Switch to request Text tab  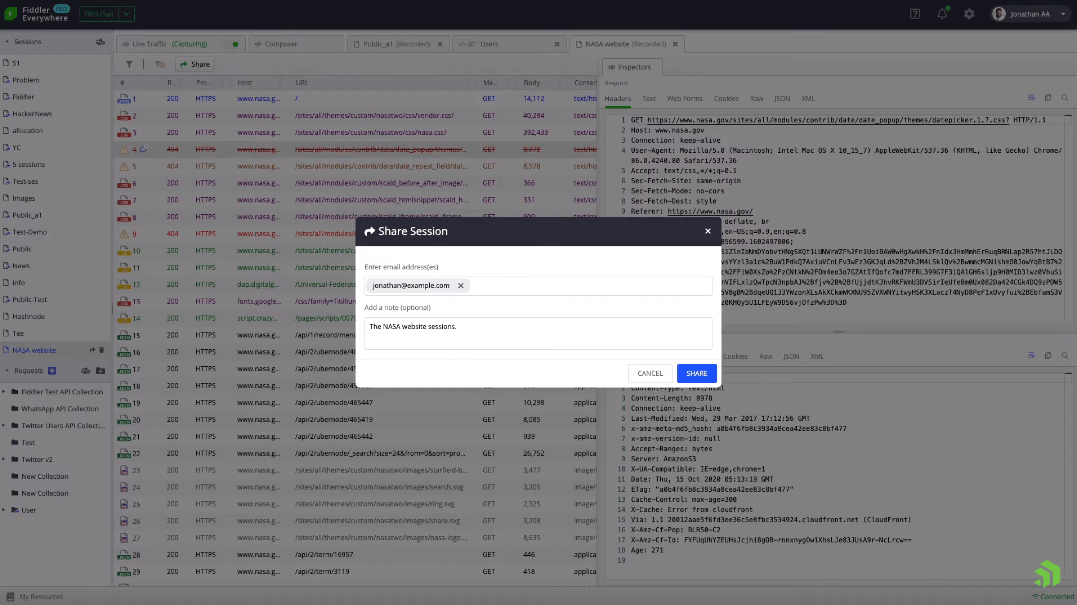coord(648,99)
